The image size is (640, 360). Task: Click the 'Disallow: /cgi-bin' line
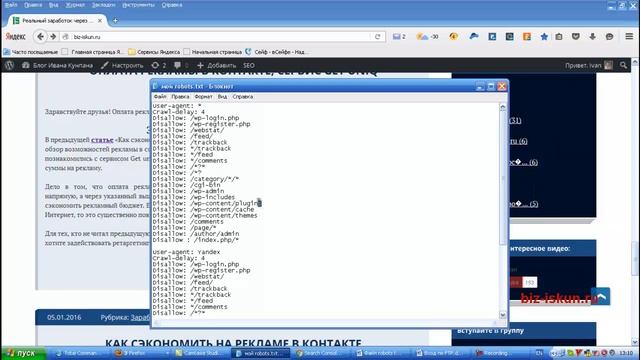[187, 185]
